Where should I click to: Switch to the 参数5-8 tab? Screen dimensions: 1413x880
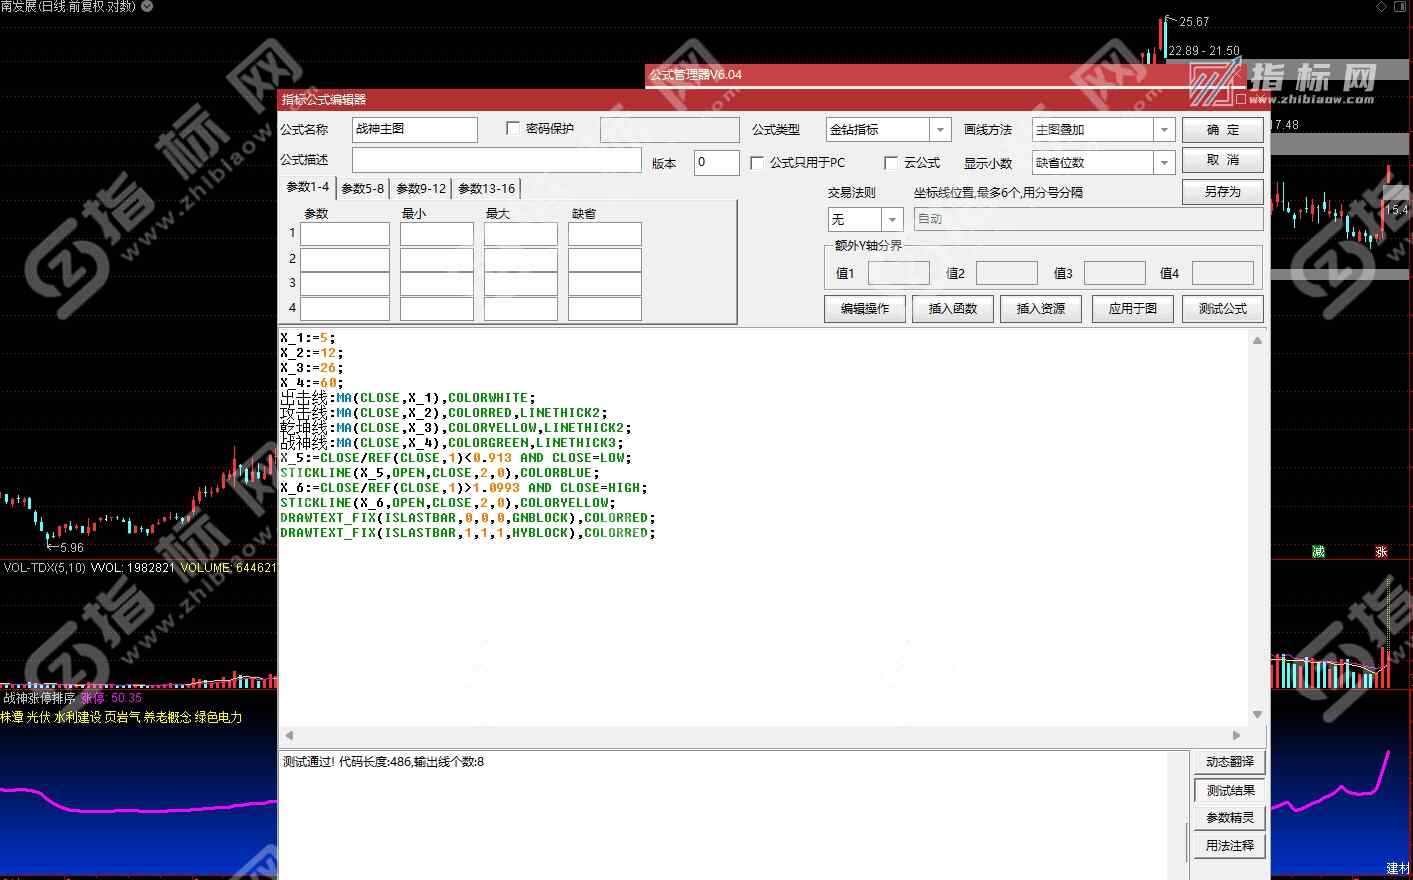362,188
